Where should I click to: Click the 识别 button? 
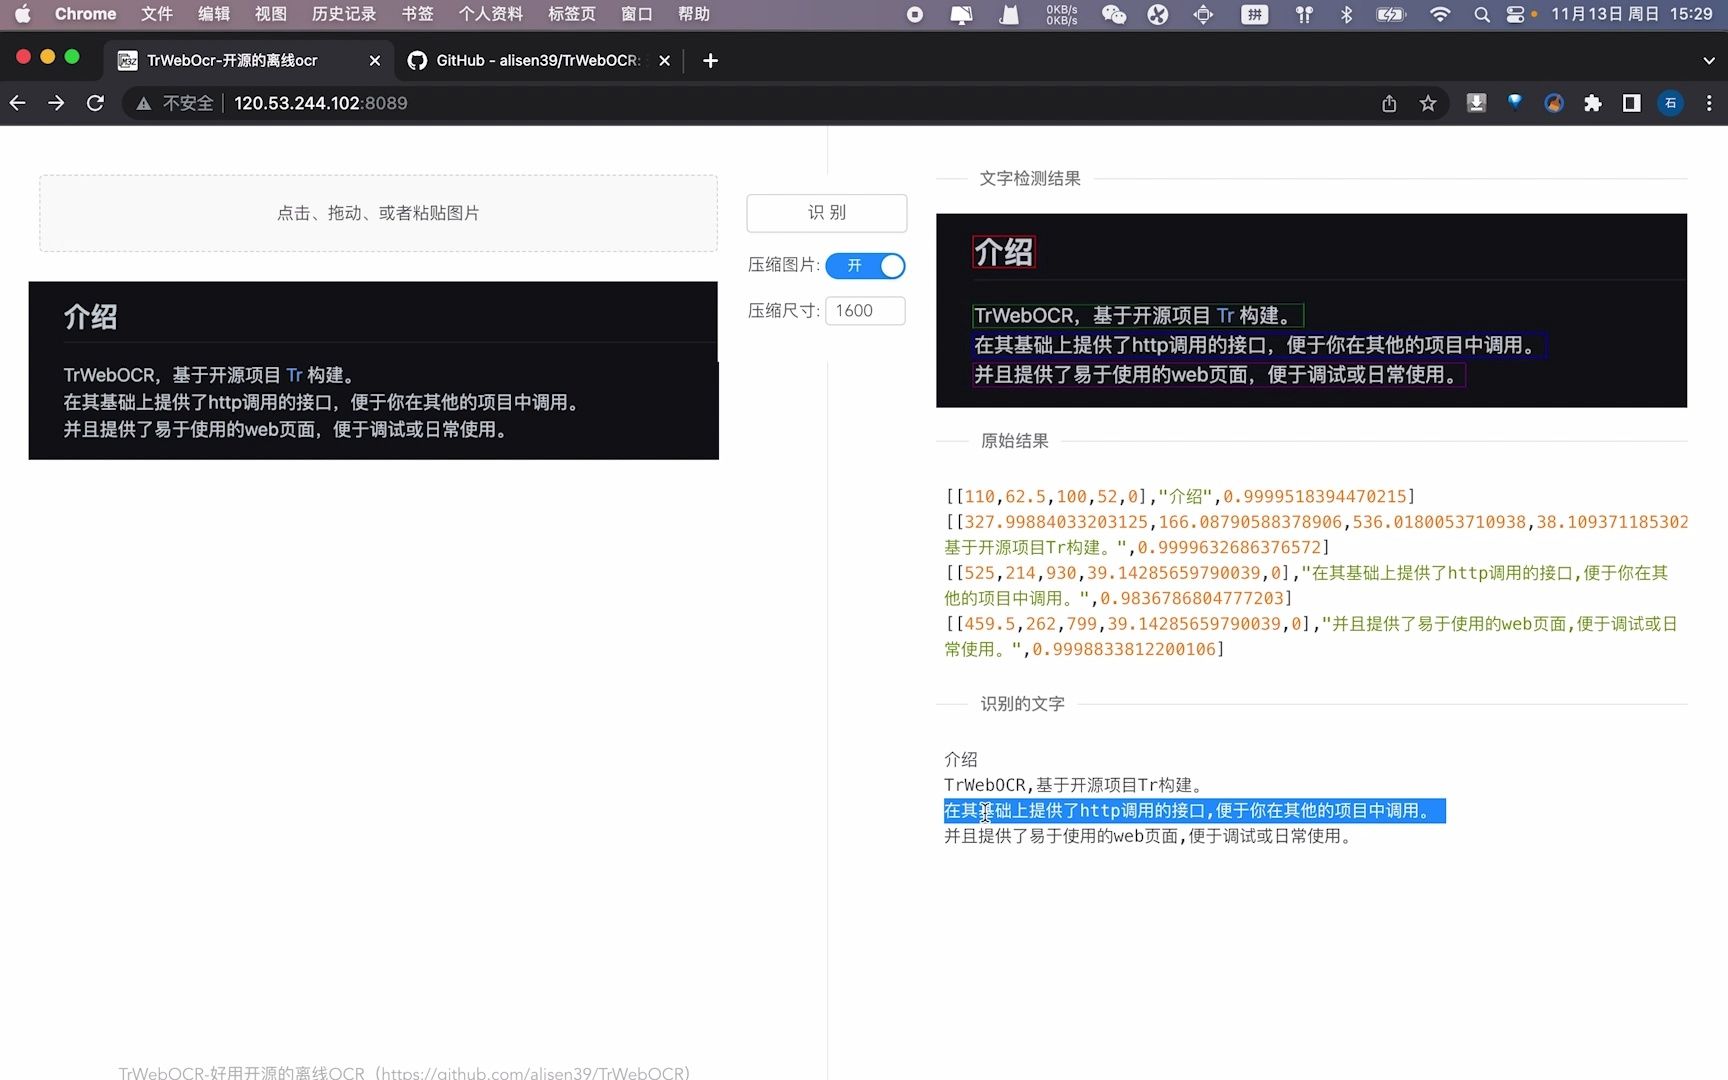pyautogui.click(x=827, y=213)
